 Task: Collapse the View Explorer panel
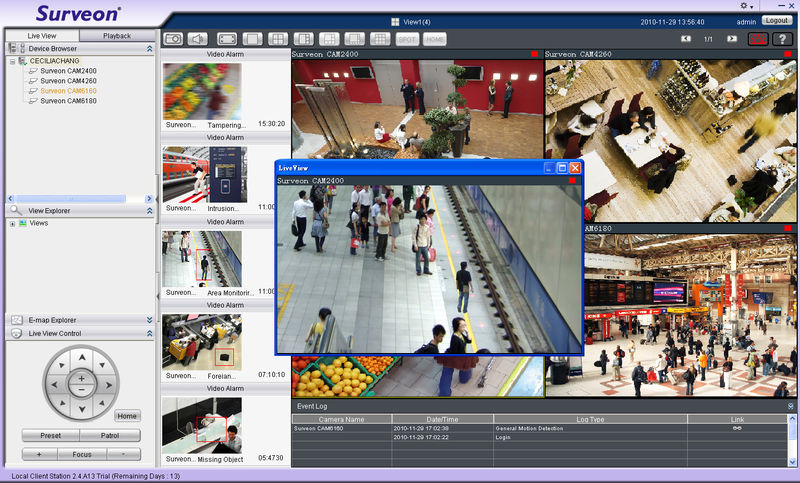point(149,211)
